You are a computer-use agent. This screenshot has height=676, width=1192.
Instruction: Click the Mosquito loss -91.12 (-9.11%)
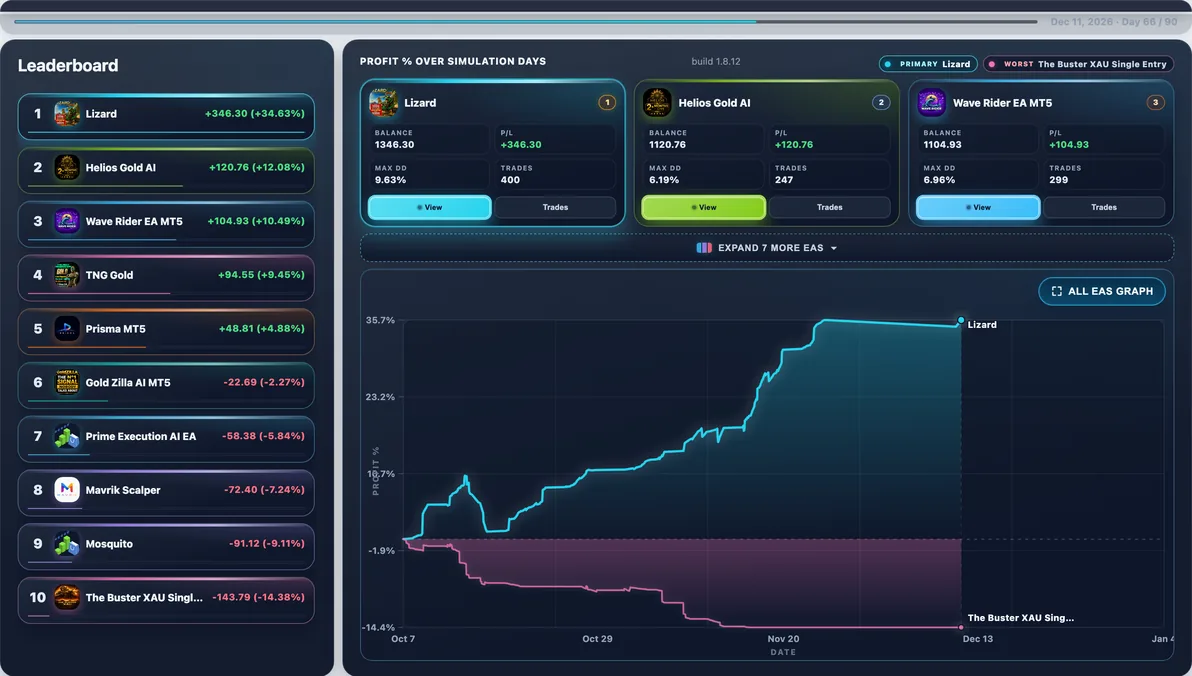[x=266, y=544]
